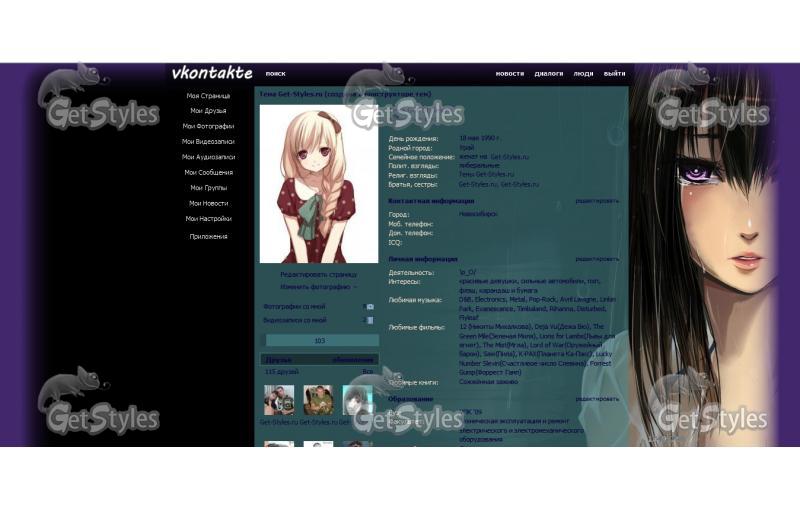Edit the Контактная информация section
The height and width of the screenshot is (509, 800).
(x=597, y=201)
